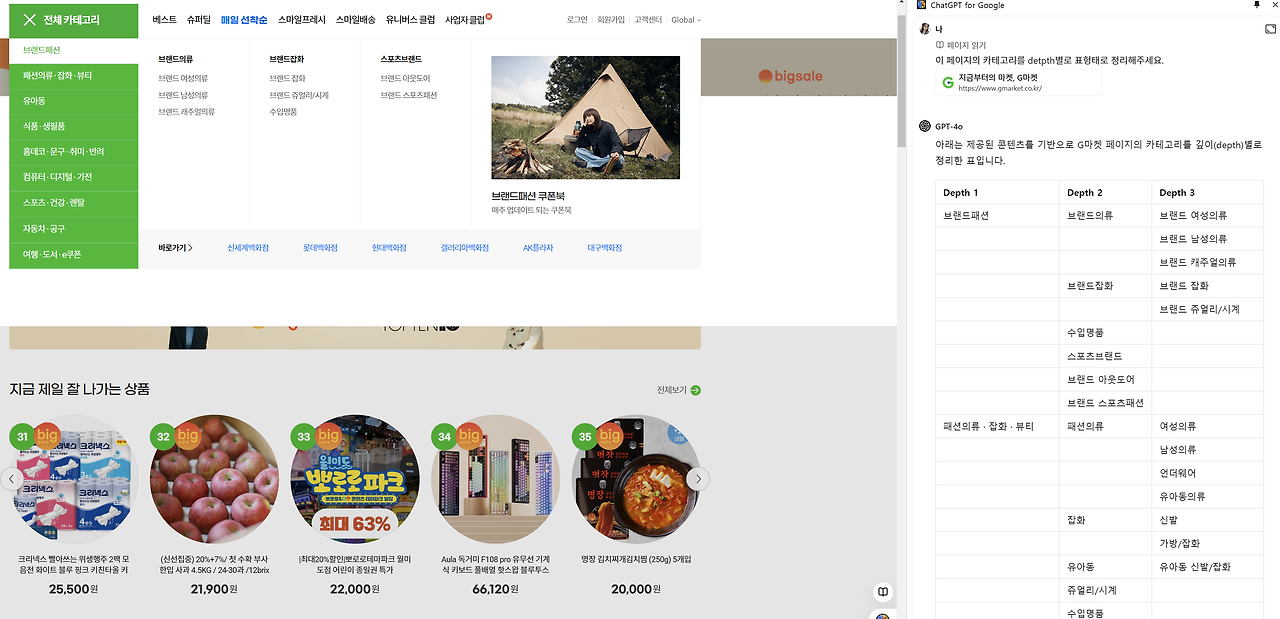Open 브랜드 쥬얼리/시계 subcategory

(x=299, y=95)
